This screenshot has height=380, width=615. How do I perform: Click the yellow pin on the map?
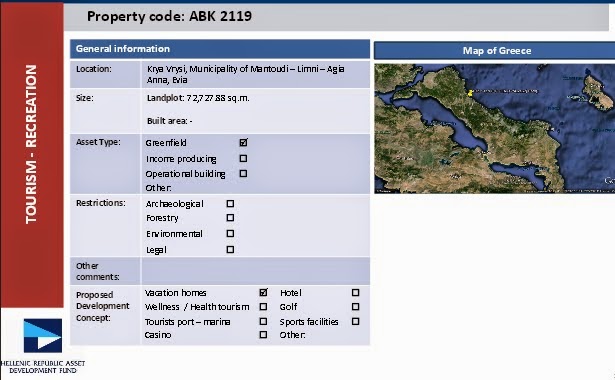point(470,93)
